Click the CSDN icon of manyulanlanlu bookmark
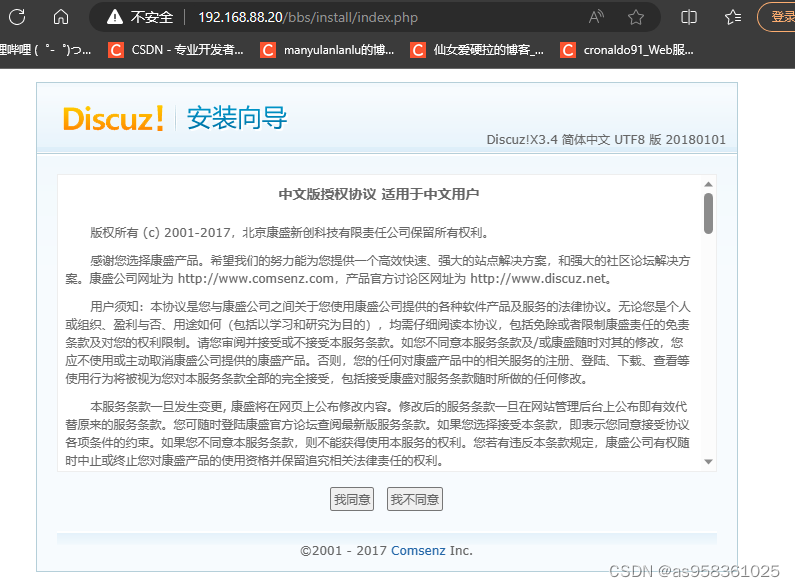This screenshot has width=795, height=587. coord(268,50)
